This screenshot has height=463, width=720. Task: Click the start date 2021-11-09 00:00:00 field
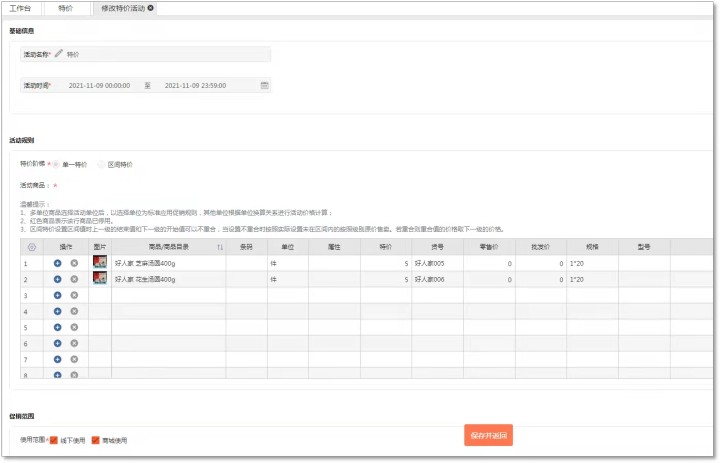(99, 86)
